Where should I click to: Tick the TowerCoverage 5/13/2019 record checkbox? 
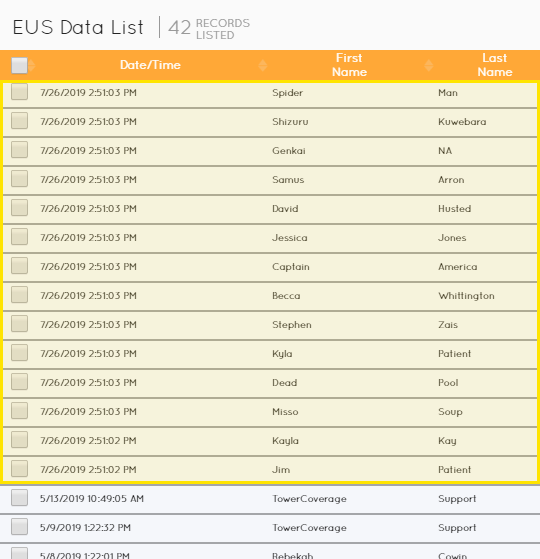click(x=19, y=498)
